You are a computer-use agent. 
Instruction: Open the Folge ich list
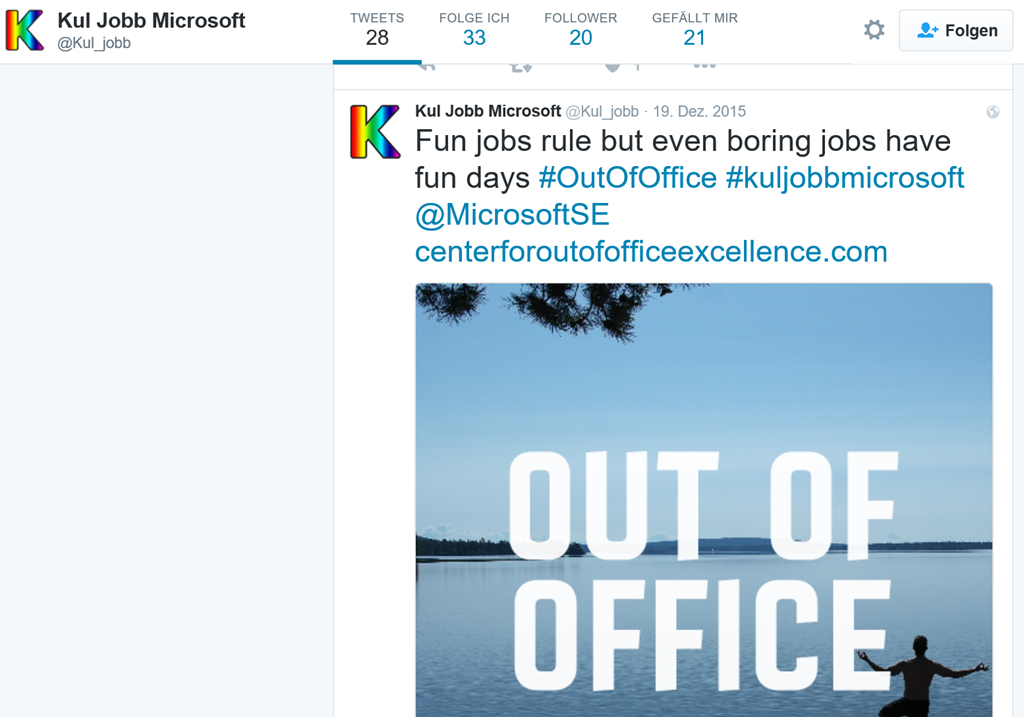tap(474, 30)
